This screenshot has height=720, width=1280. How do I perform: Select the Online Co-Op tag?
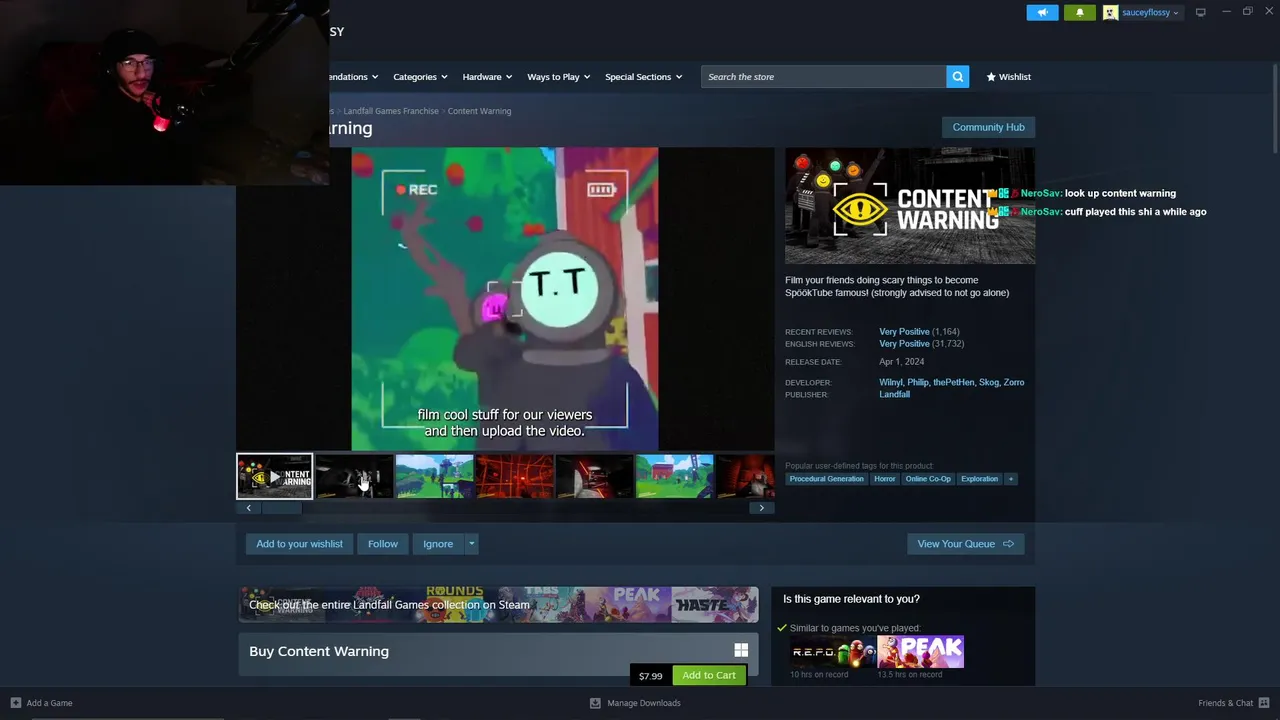(928, 479)
